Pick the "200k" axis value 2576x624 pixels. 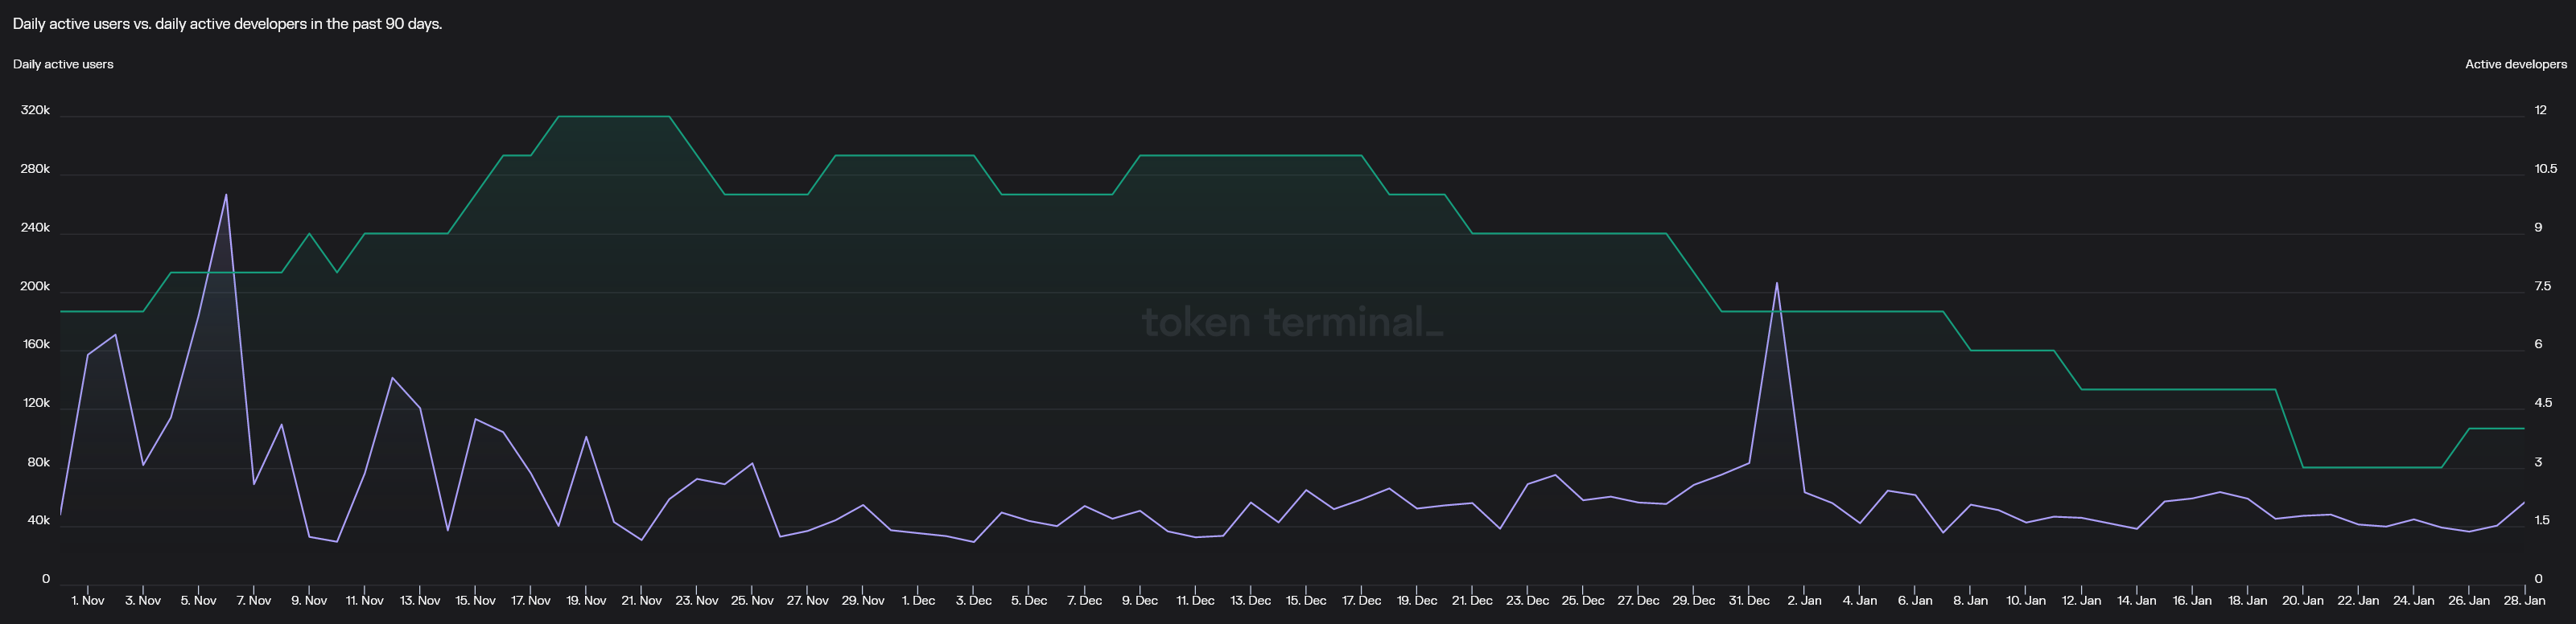[x=35, y=286]
